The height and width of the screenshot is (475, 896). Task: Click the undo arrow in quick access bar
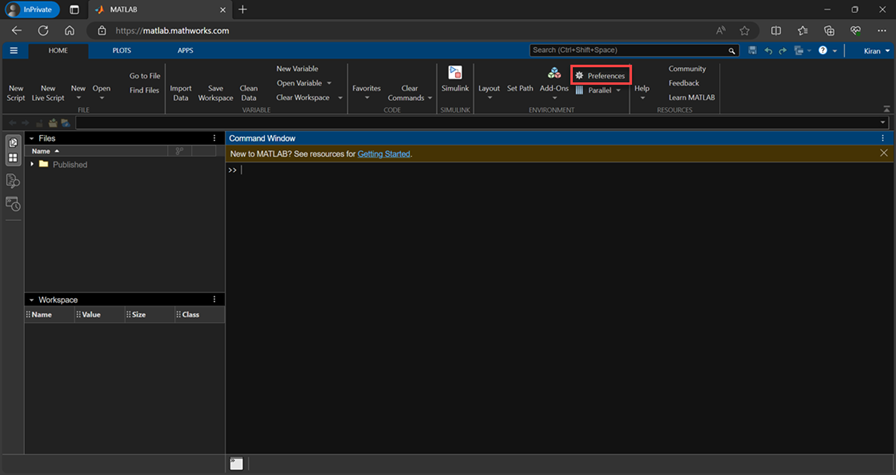click(x=768, y=51)
